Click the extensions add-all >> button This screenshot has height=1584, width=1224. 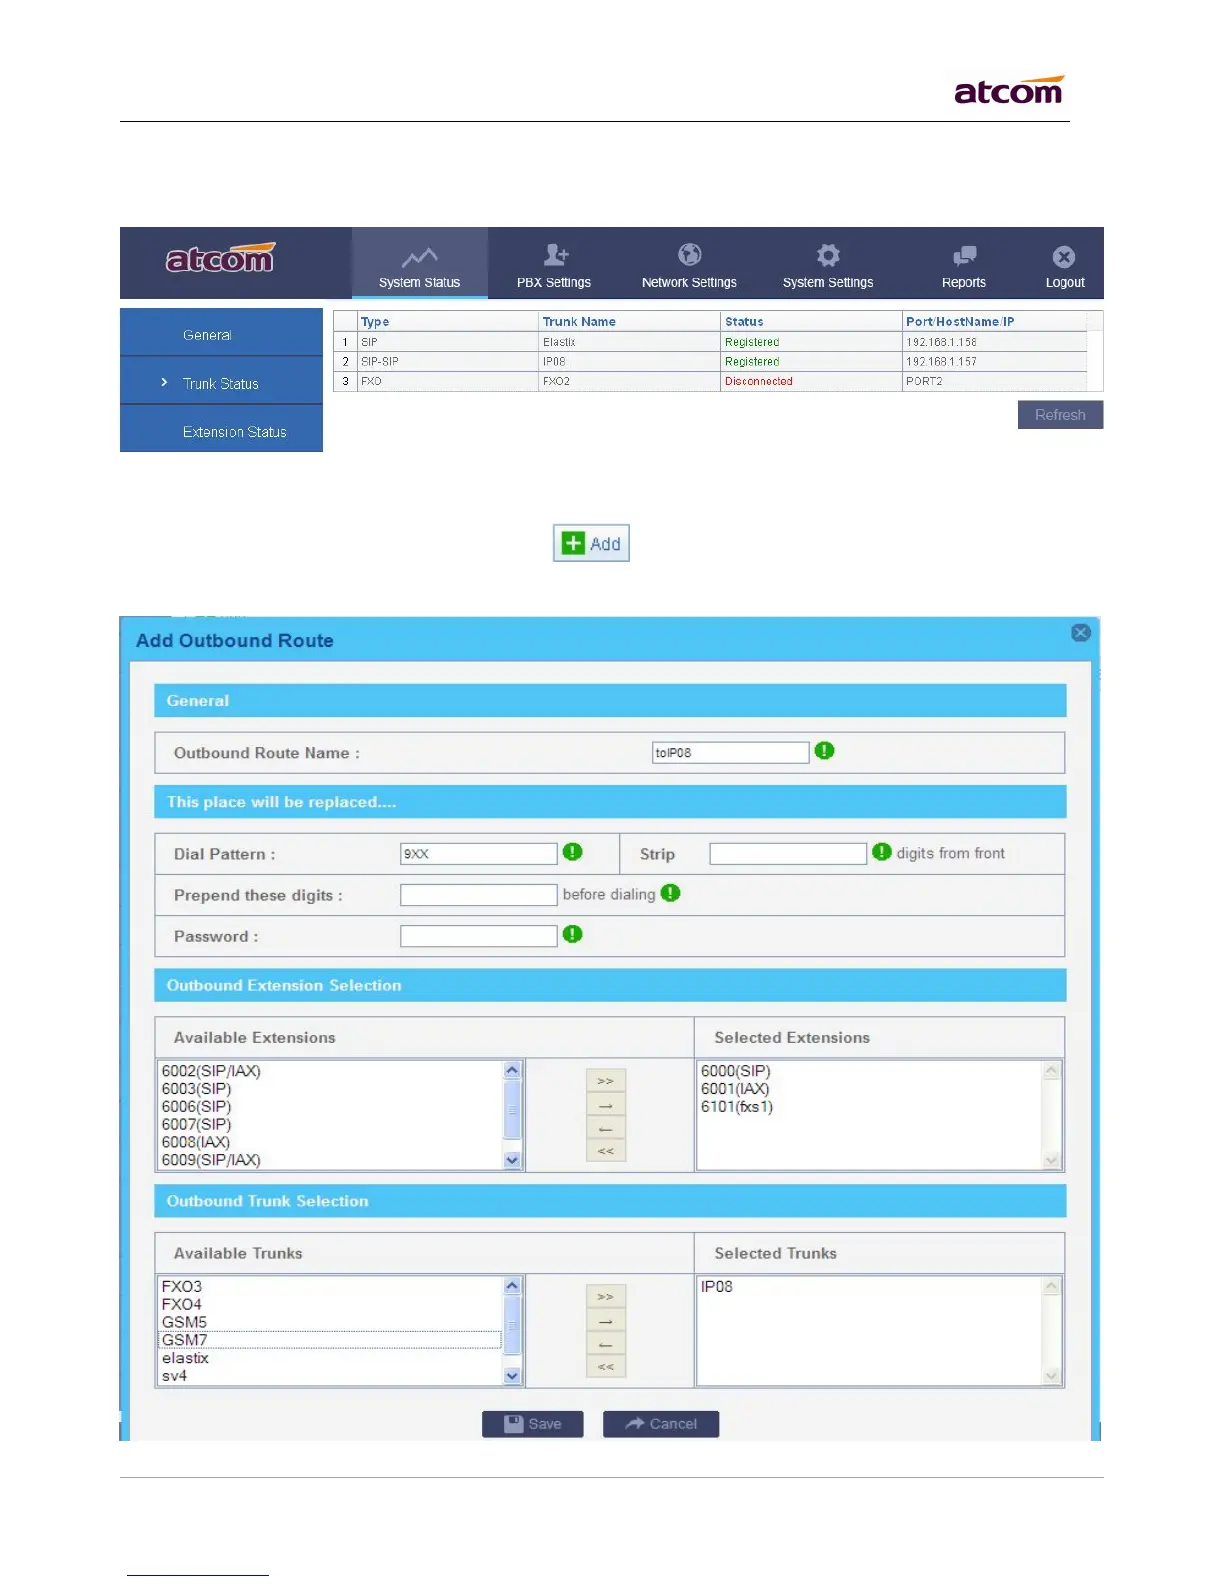605,1081
